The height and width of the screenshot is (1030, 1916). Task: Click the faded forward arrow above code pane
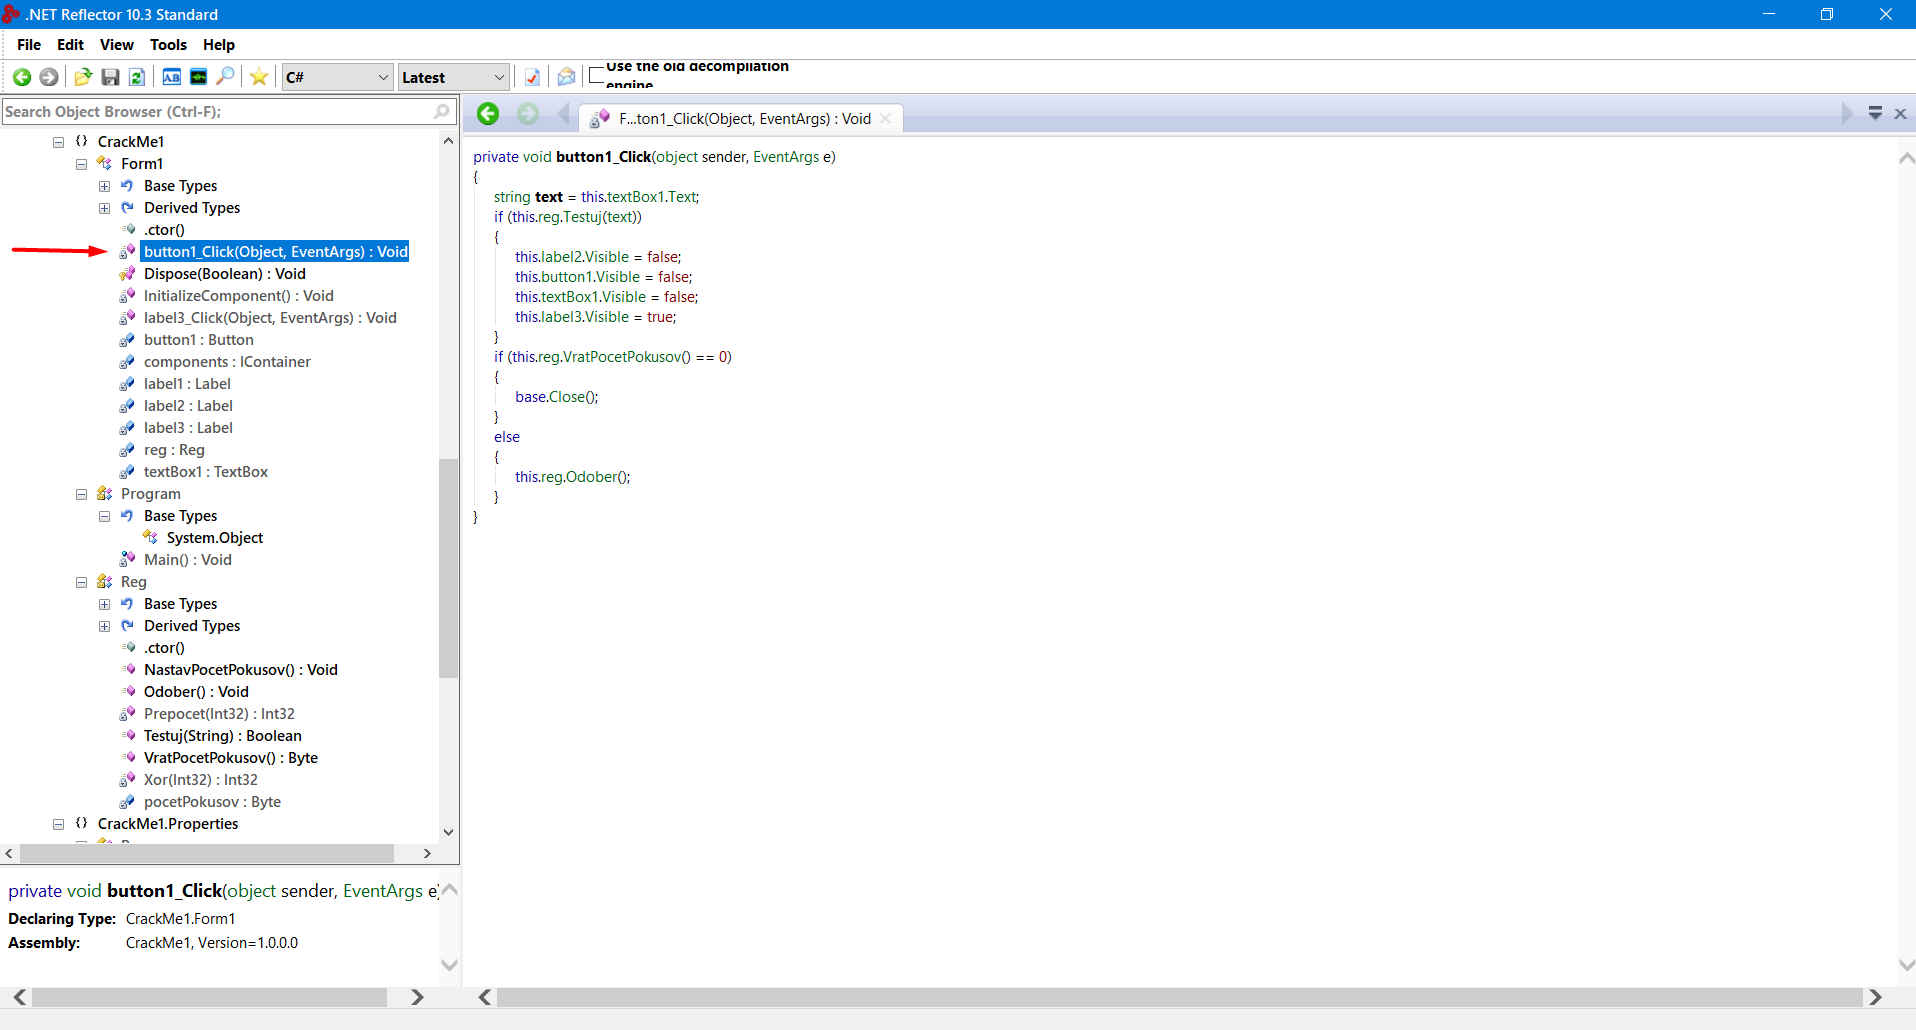coord(528,114)
